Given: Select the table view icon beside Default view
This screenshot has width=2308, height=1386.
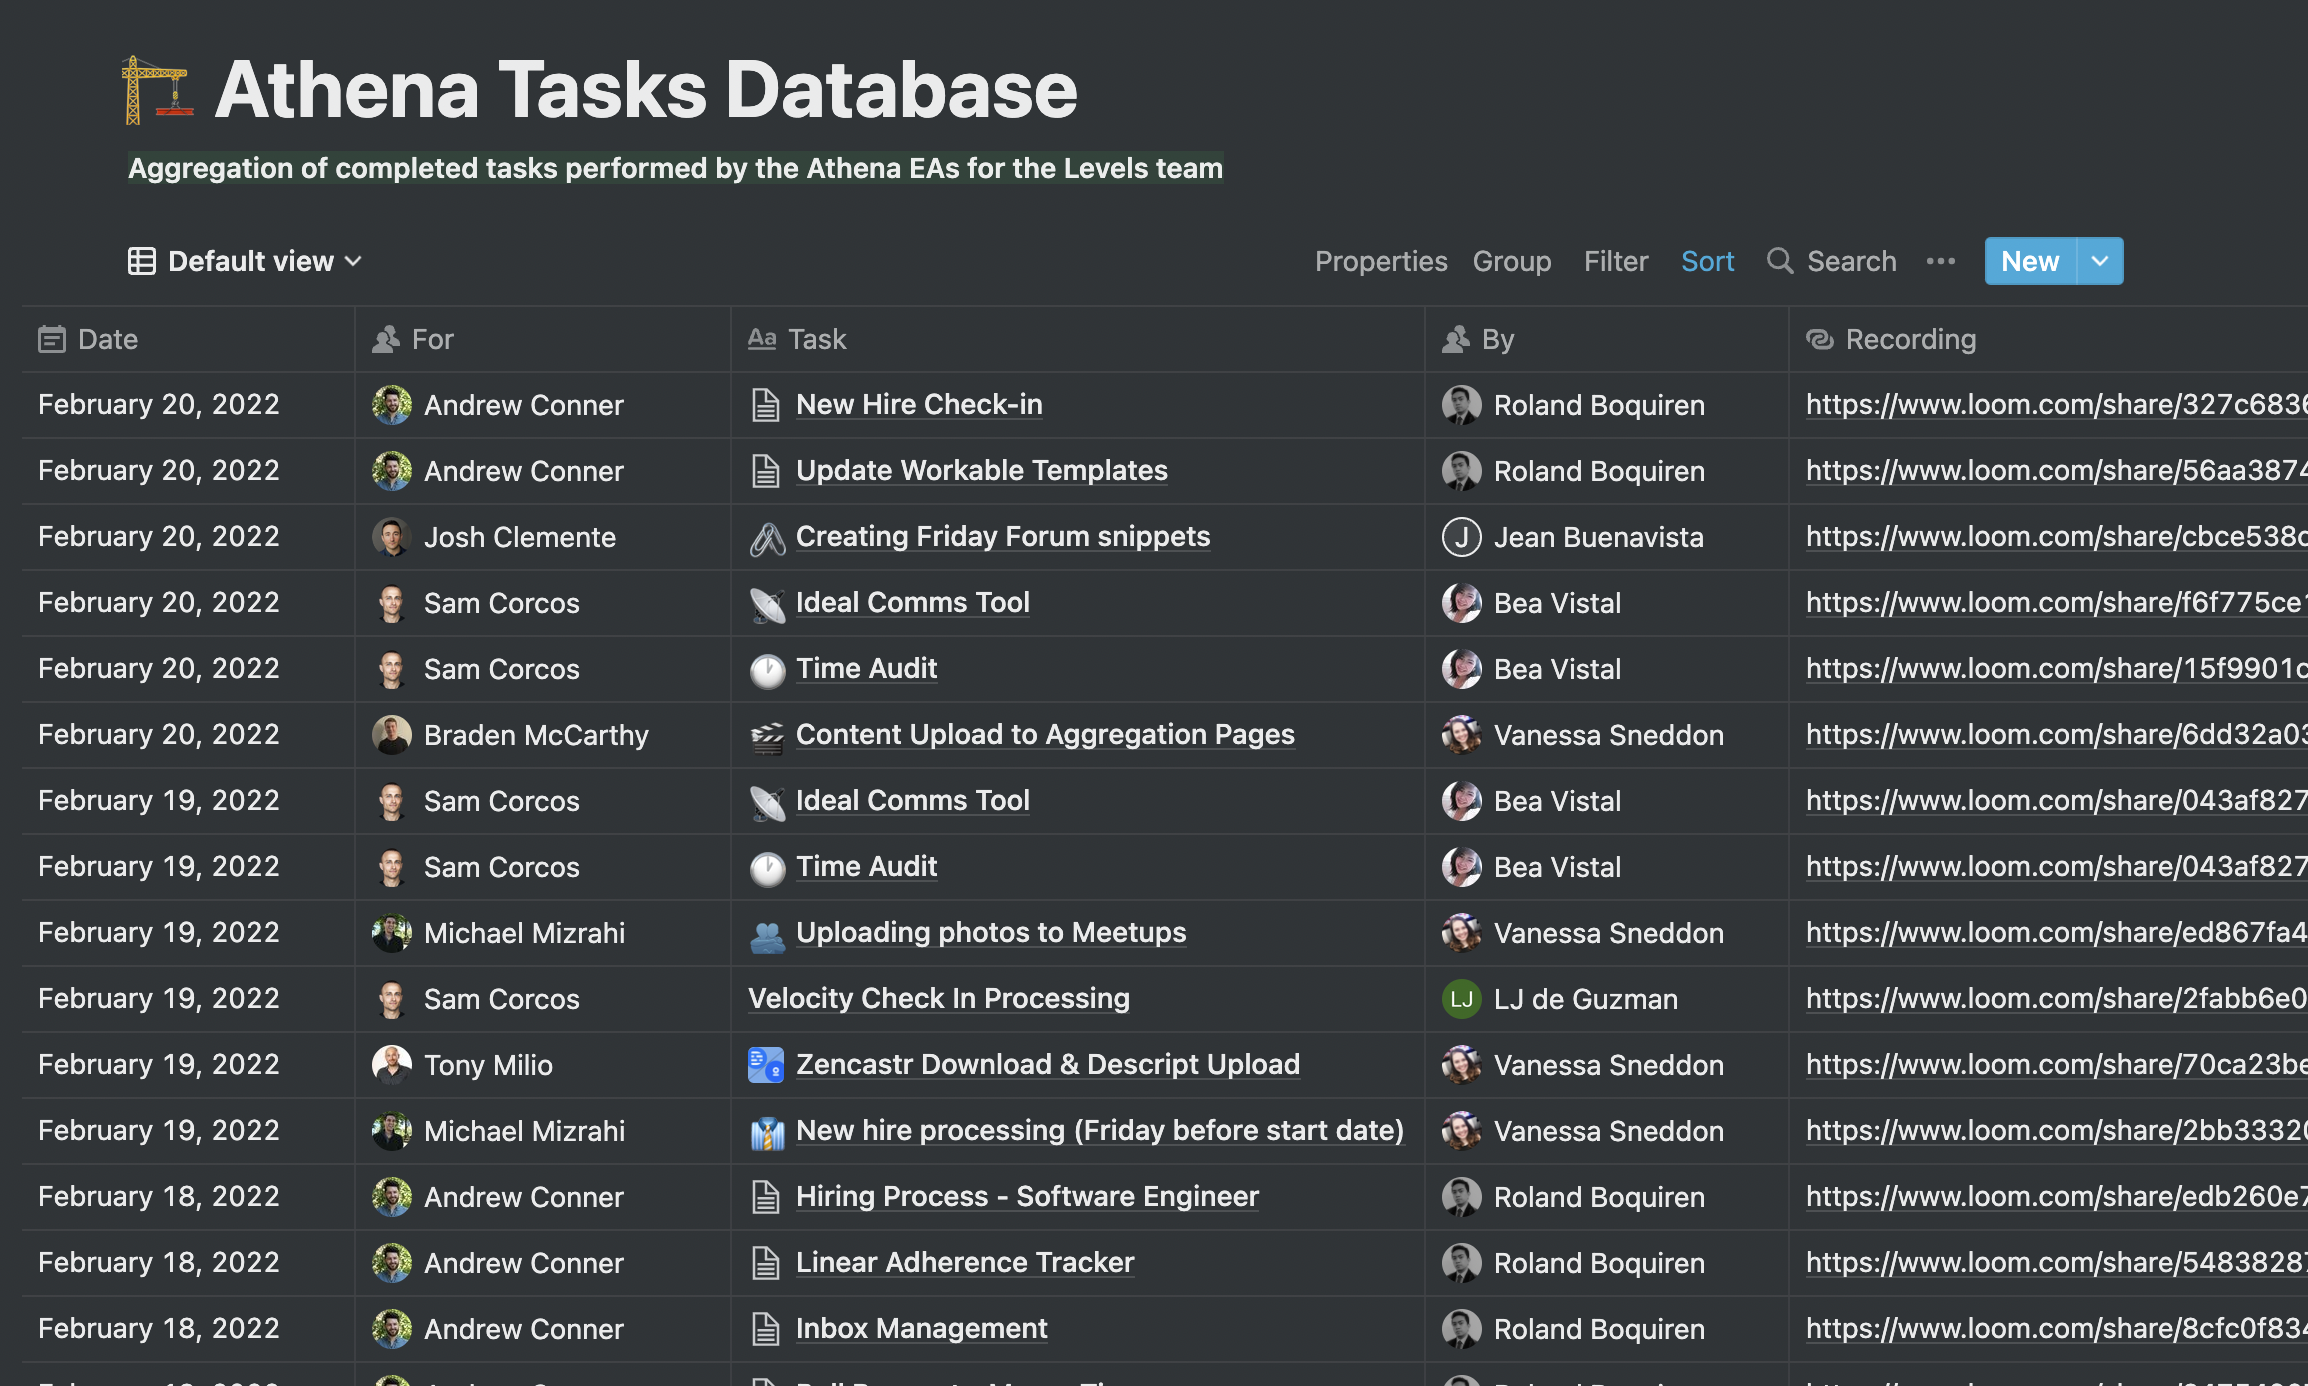Looking at the screenshot, I should click(x=143, y=261).
